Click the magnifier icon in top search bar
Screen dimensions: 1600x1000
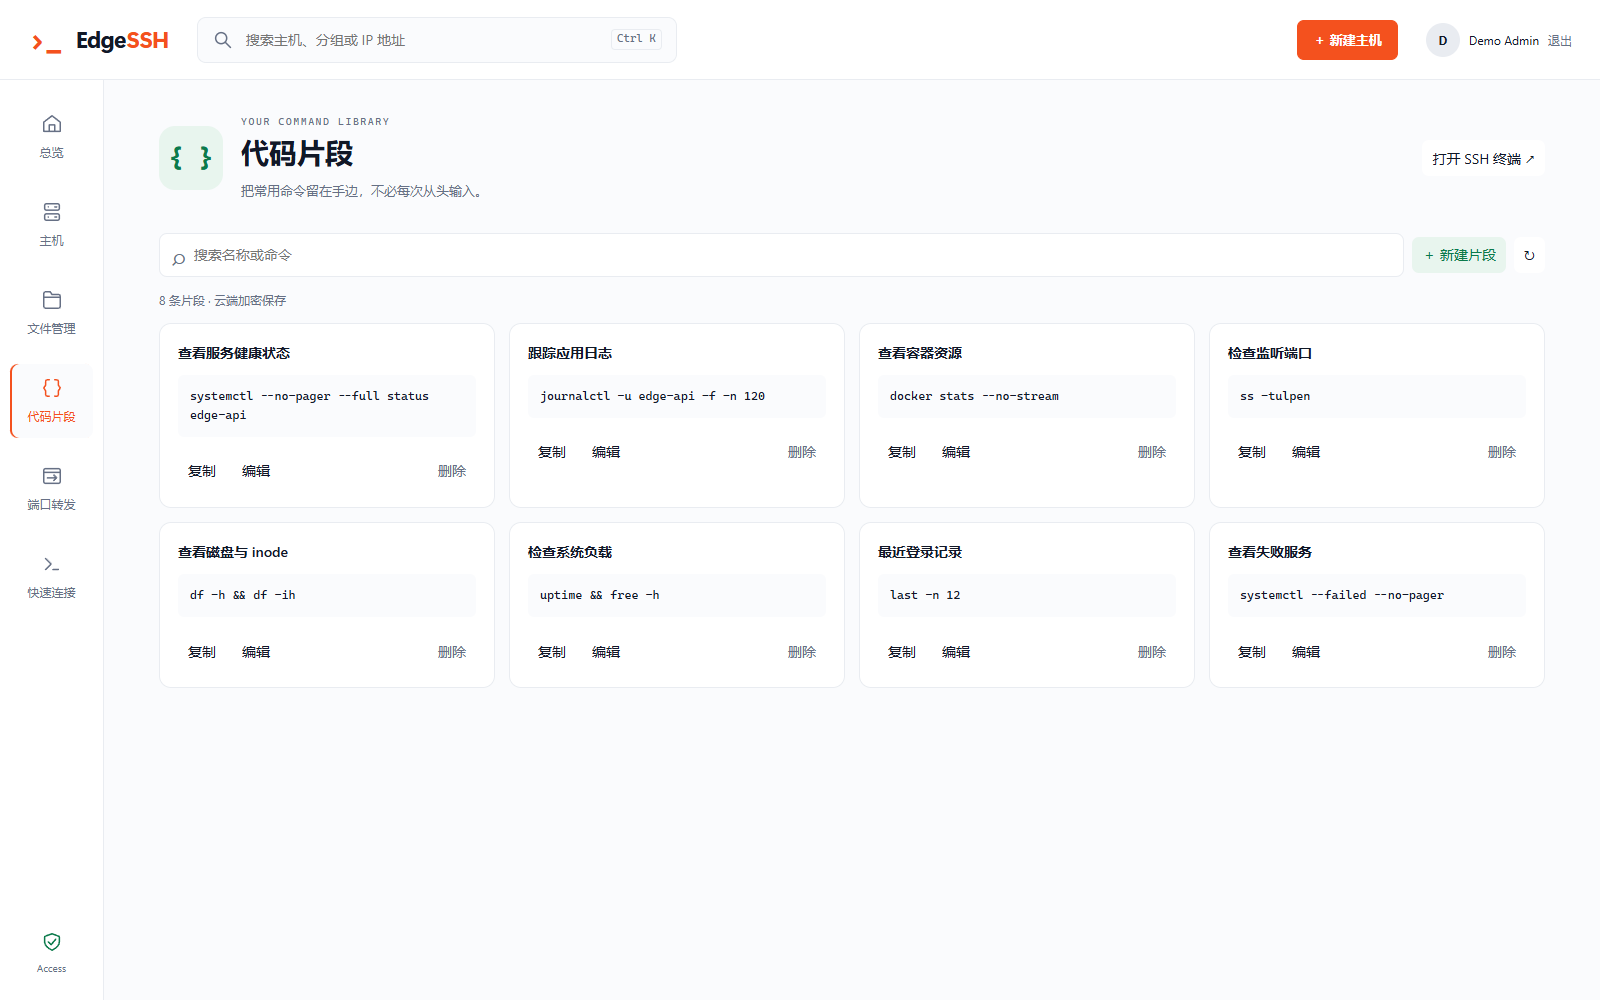pos(223,40)
